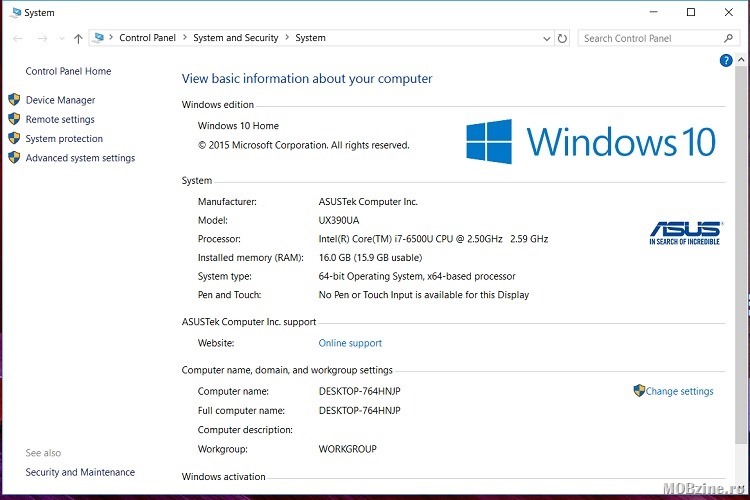Refresh the System page
Viewport: 750px width, 500px height.
pyautogui.click(x=562, y=38)
